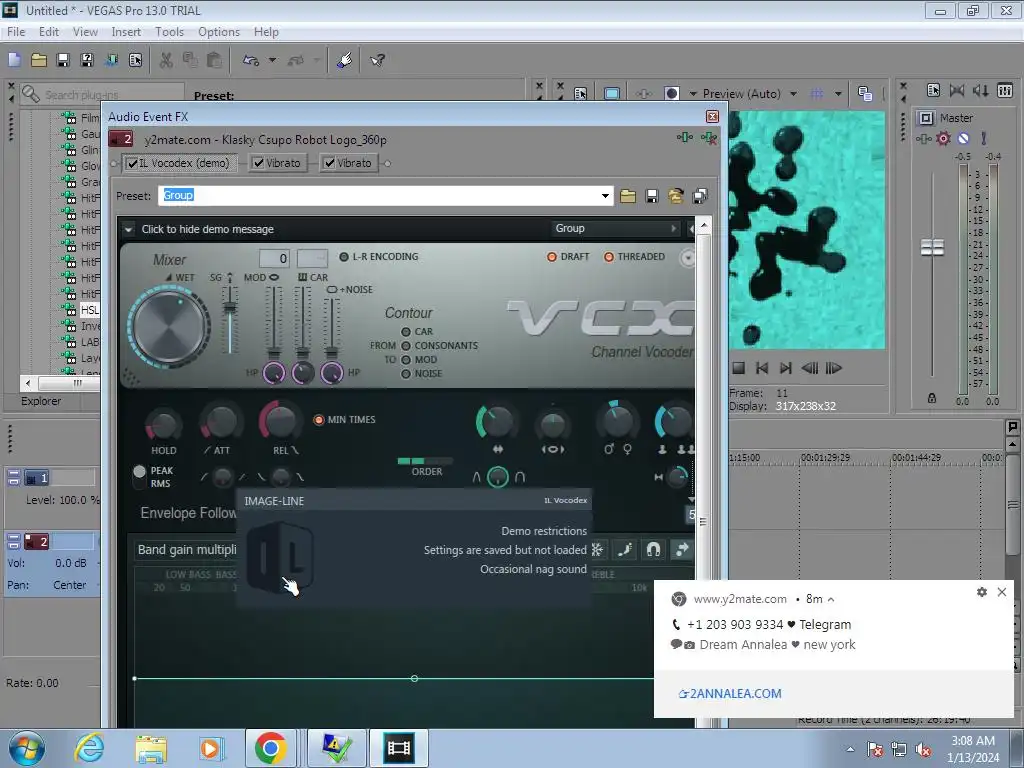Switch to the Explorer tab
The height and width of the screenshot is (768, 1024).
point(41,401)
